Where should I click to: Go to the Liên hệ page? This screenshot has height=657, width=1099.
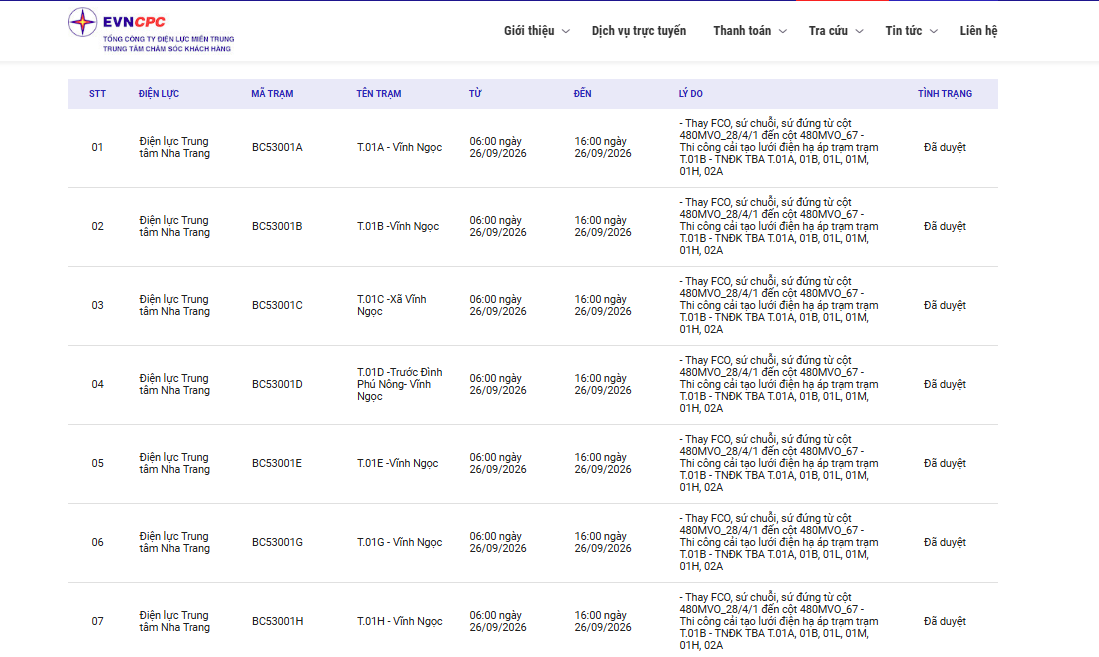tap(978, 31)
